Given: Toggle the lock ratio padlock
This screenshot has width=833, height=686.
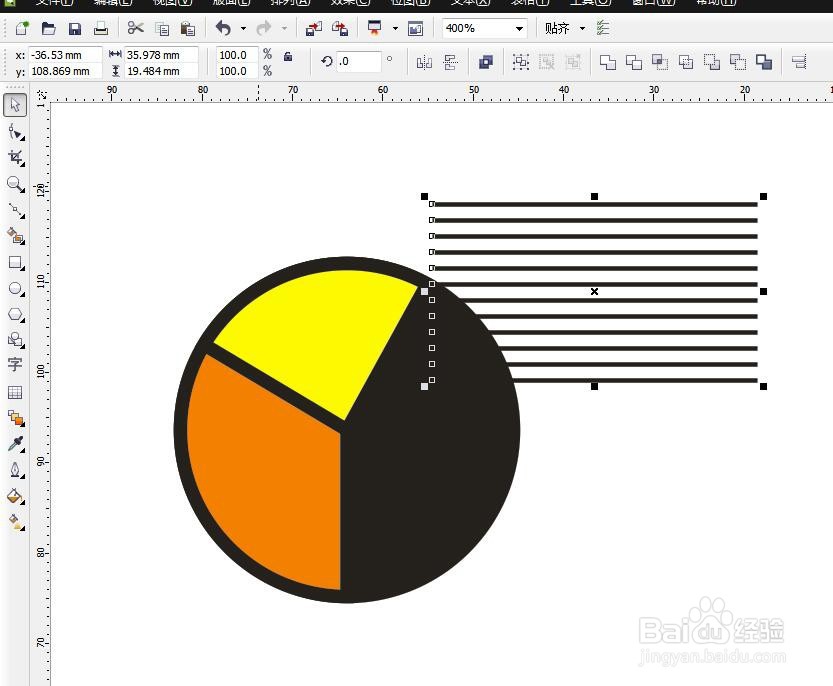Looking at the screenshot, I should pyautogui.click(x=288, y=56).
